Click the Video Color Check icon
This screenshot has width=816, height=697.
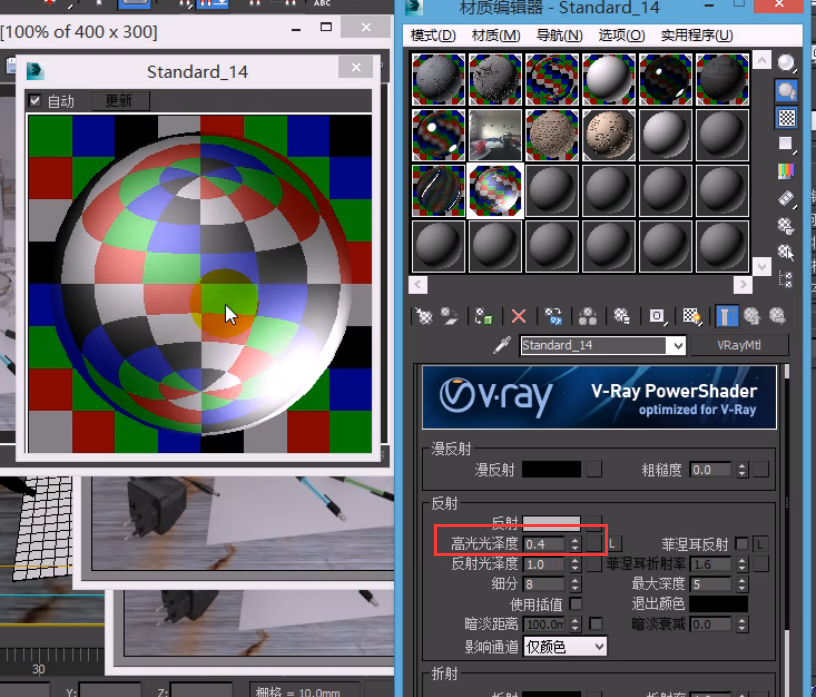point(787,171)
